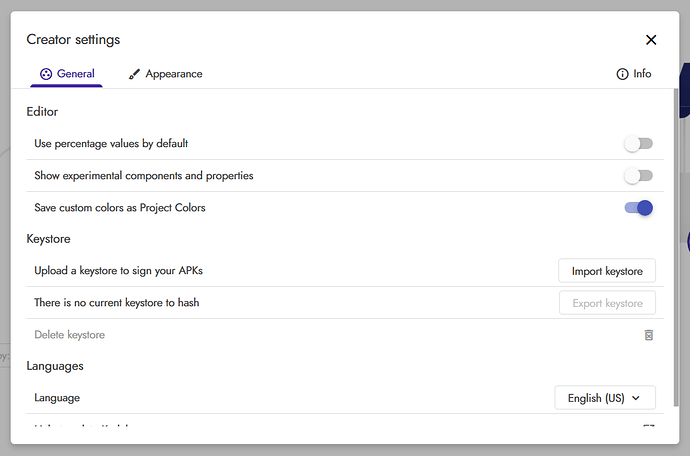Click the General tab palette icon
The width and height of the screenshot is (690, 456).
[46, 74]
